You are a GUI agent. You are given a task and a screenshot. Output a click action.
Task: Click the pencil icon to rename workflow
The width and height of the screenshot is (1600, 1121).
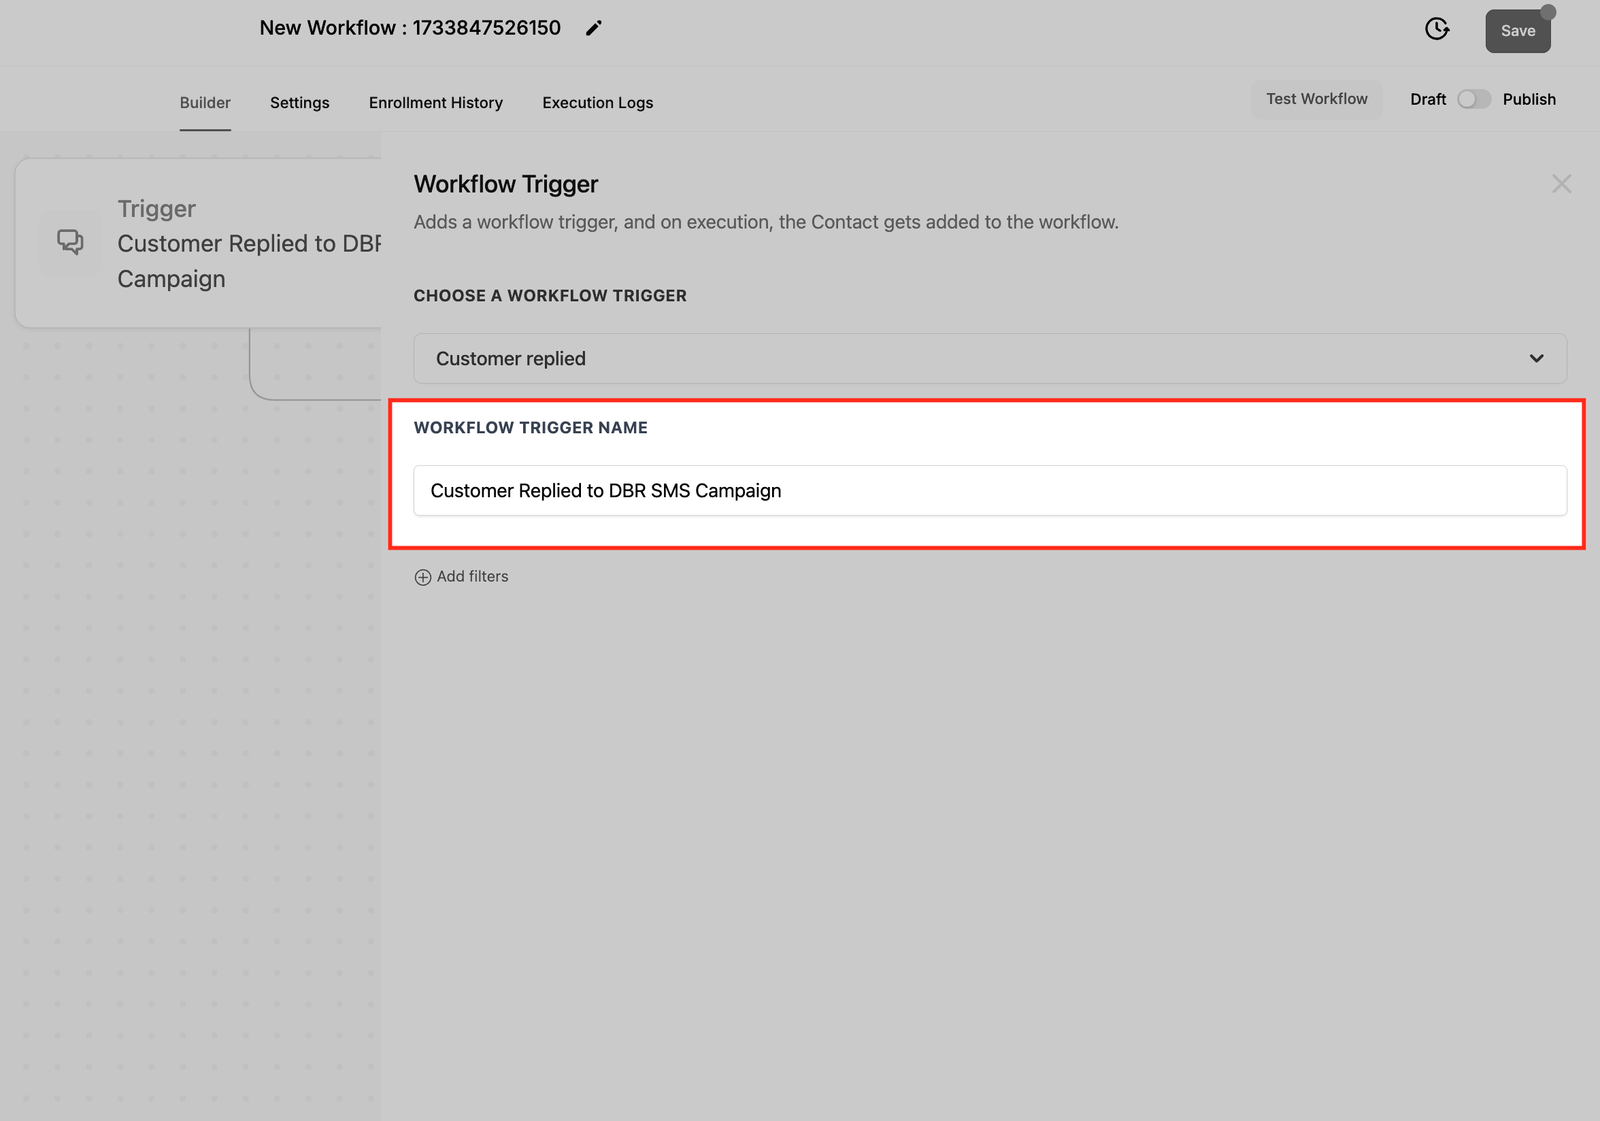(x=593, y=29)
